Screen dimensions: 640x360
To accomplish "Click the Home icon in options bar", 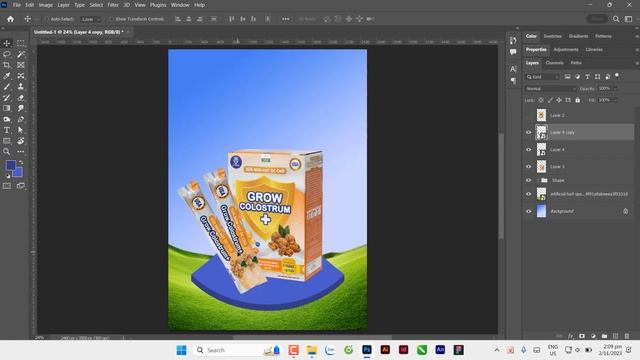I will [10, 19].
